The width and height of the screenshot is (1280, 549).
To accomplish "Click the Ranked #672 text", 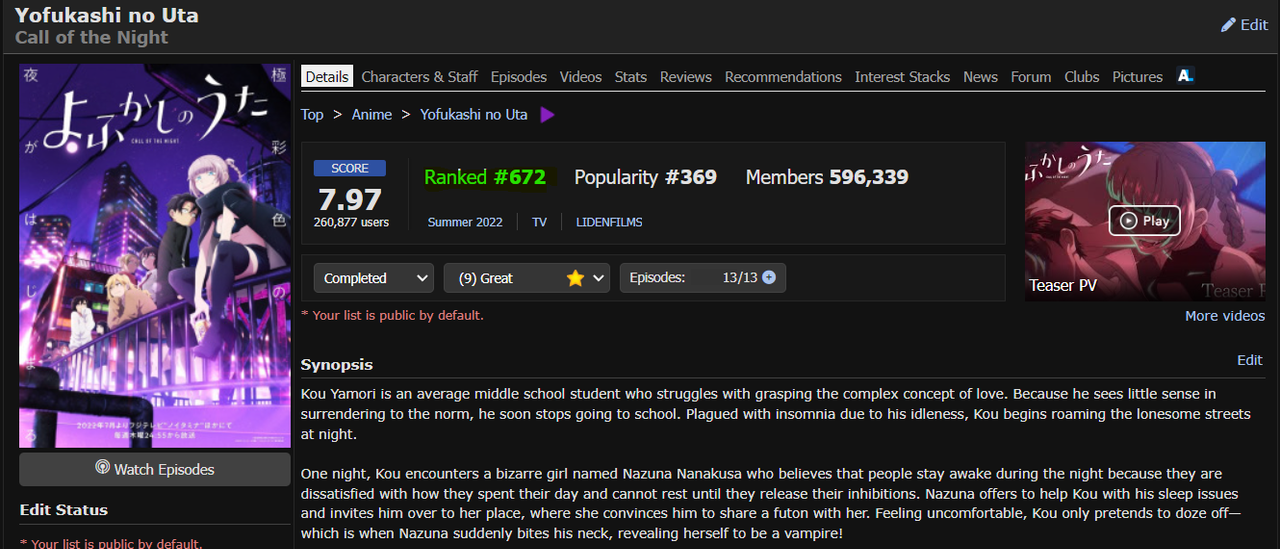I will (x=485, y=177).
